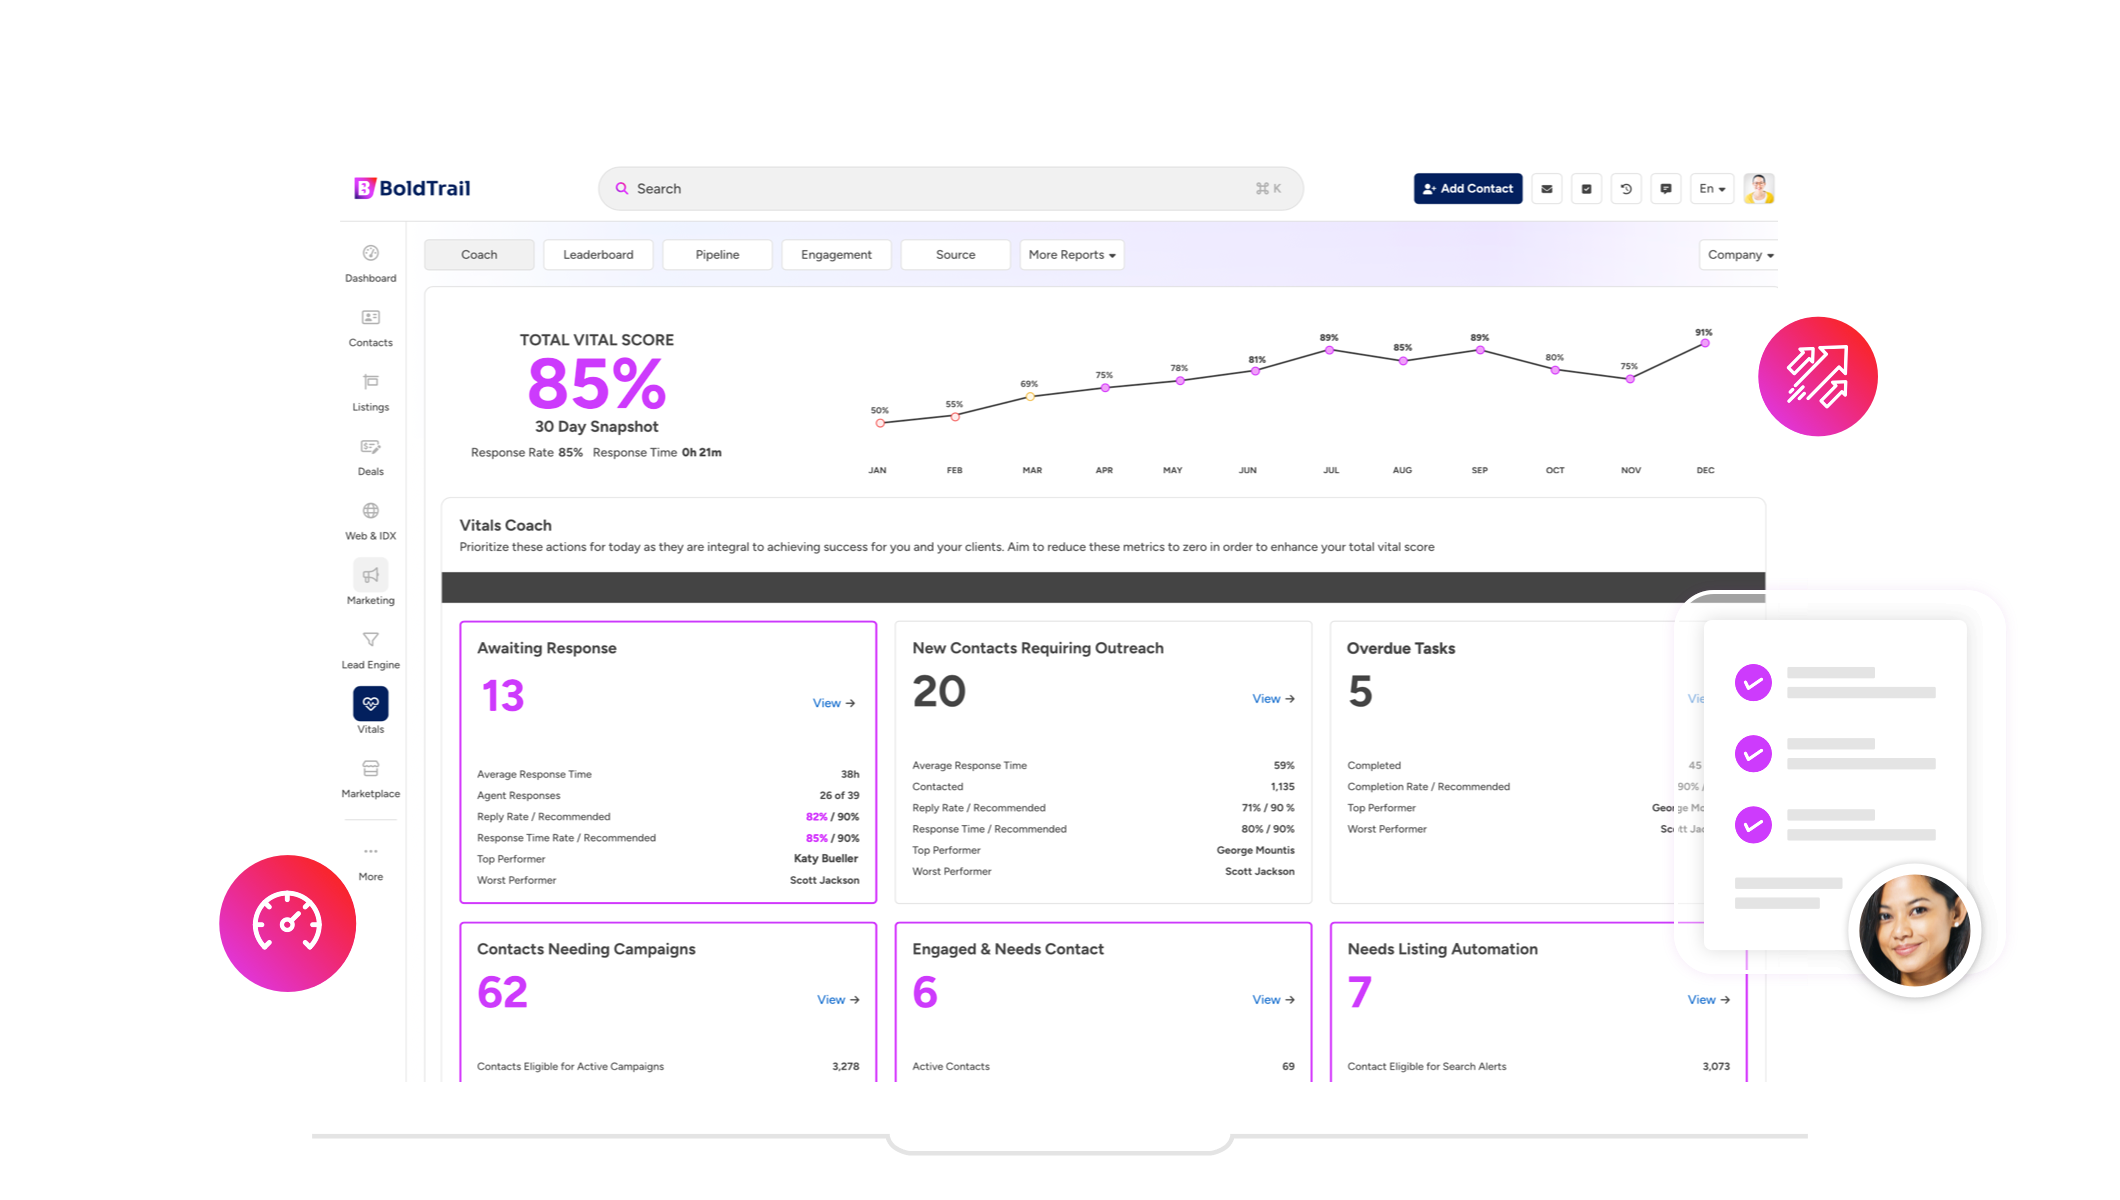
Task: Click the Lead Engine funnel icon
Action: [x=370, y=640]
